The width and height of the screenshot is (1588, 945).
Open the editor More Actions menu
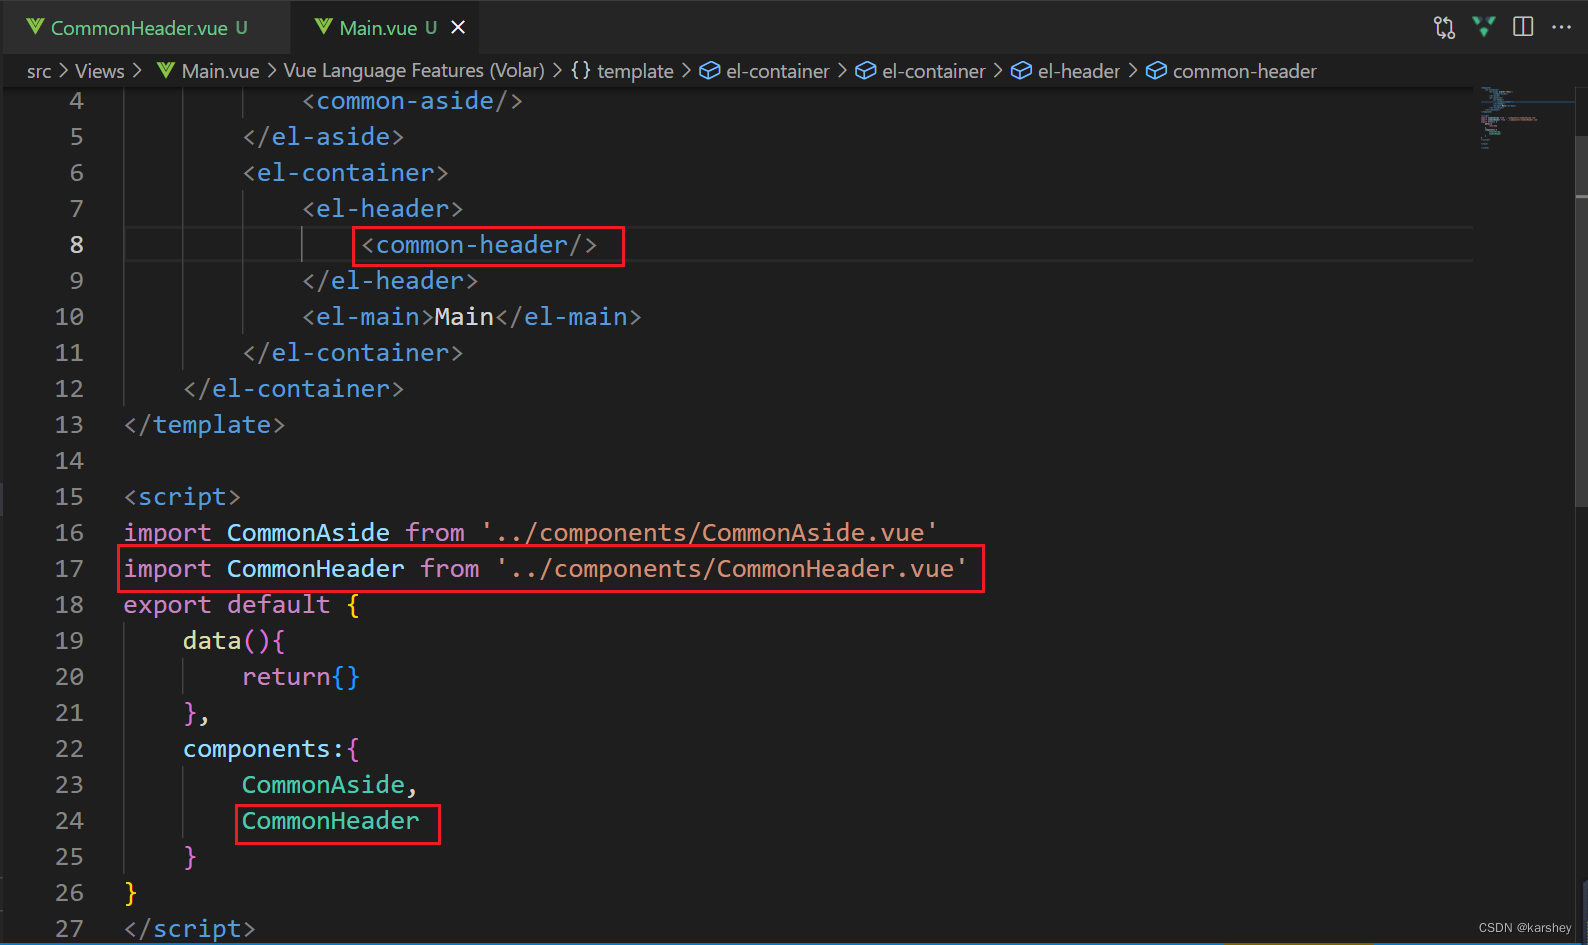point(1561,27)
